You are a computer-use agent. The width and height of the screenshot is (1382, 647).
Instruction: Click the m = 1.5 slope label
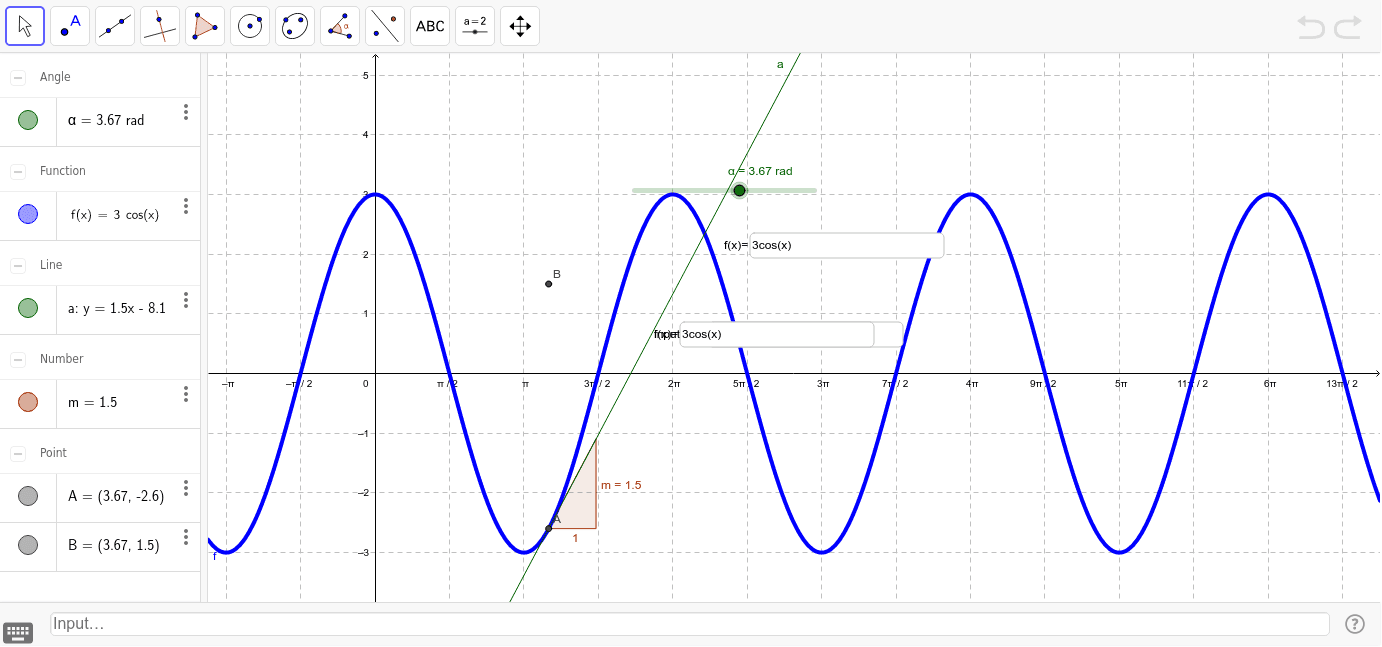click(x=621, y=485)
